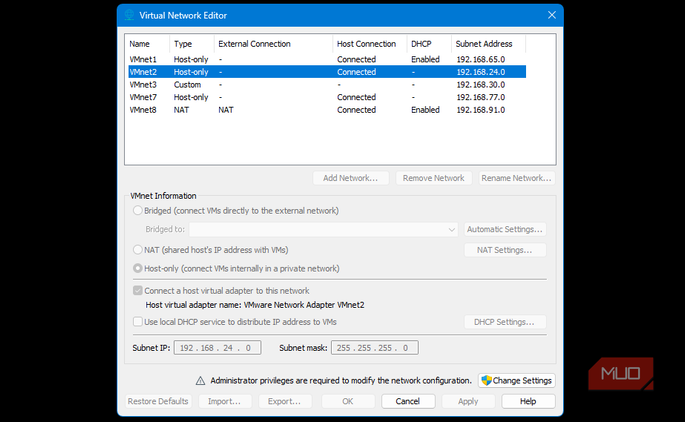685x422 pixels.
Task: Click the Import button
Action: click(x=225, y=401)
